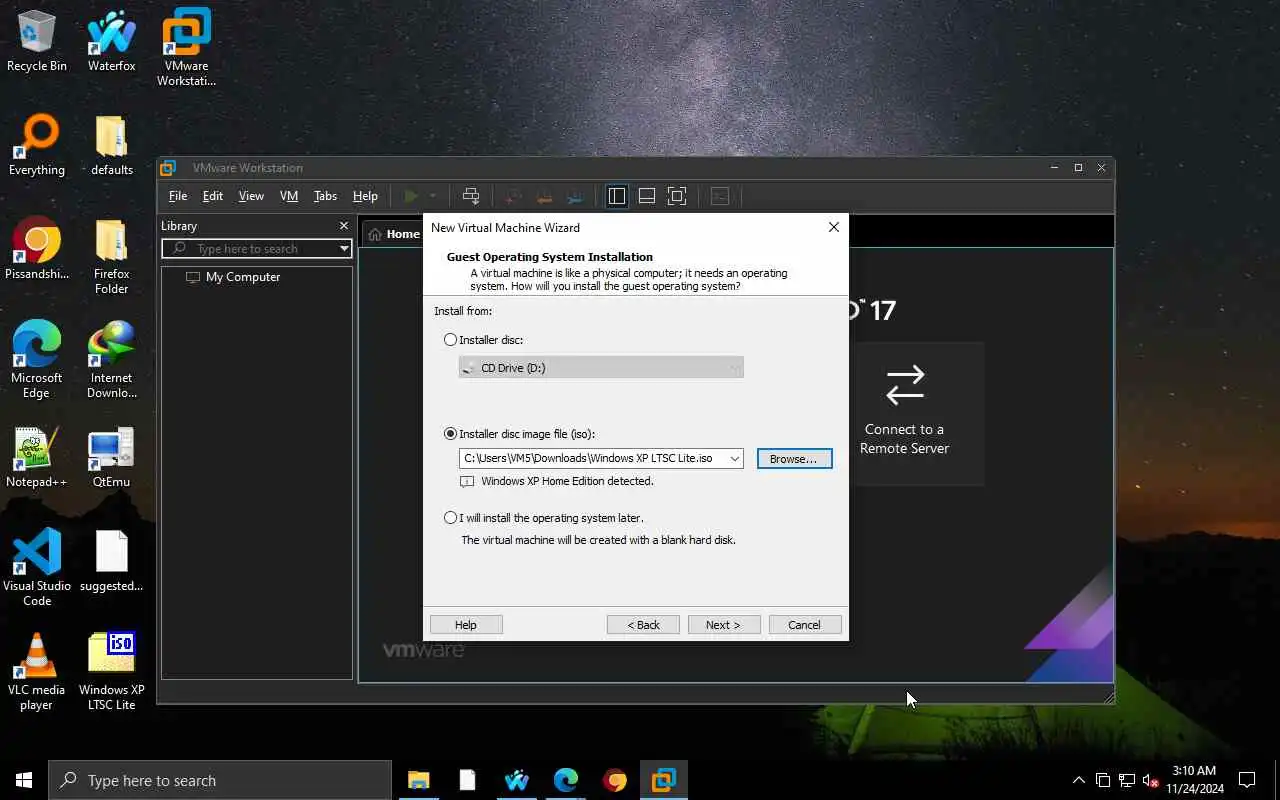Image resolution: width=1280 pixels, height=800 pixels.
Task: Select Installer disc image file (iso) option
Action: pos(451,434)
